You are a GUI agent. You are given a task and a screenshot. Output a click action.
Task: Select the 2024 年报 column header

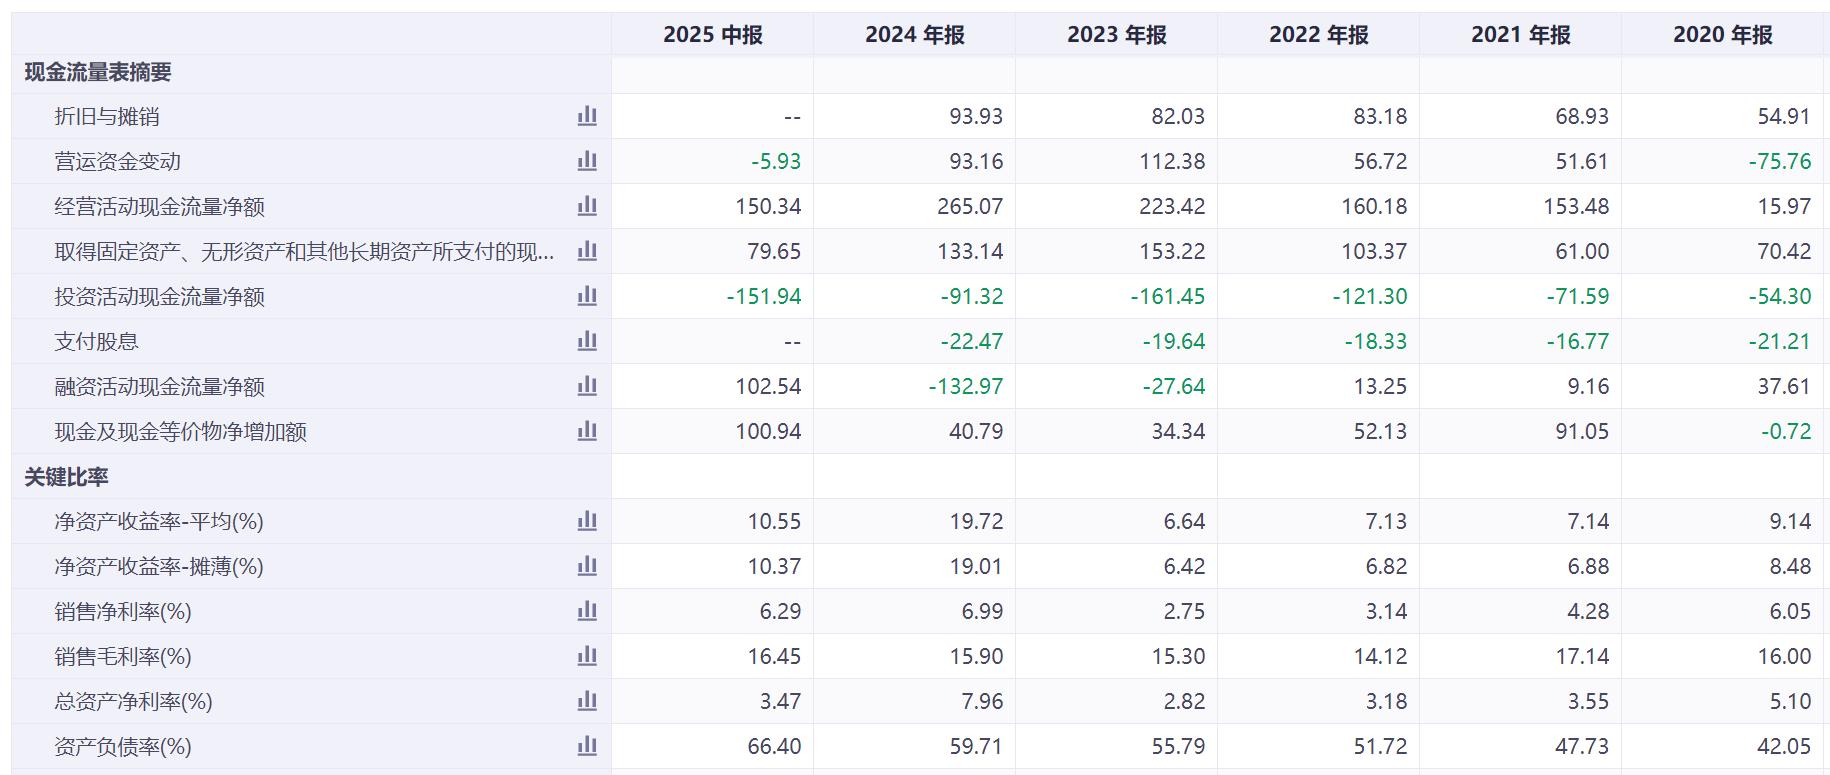coord(914,35)
